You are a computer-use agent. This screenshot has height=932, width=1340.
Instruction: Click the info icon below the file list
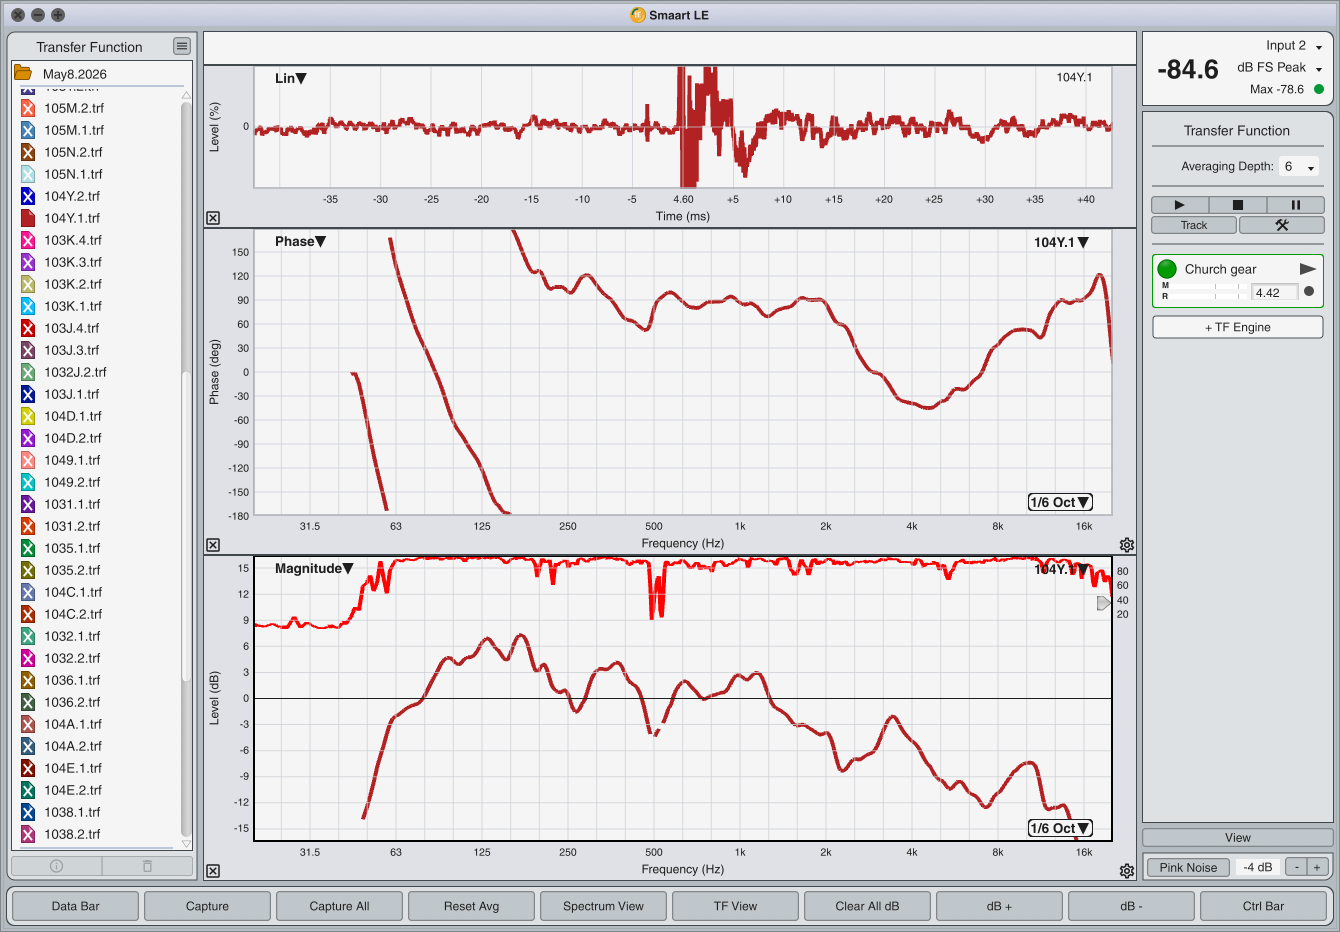pyautogui.click(x=57, y=866)
